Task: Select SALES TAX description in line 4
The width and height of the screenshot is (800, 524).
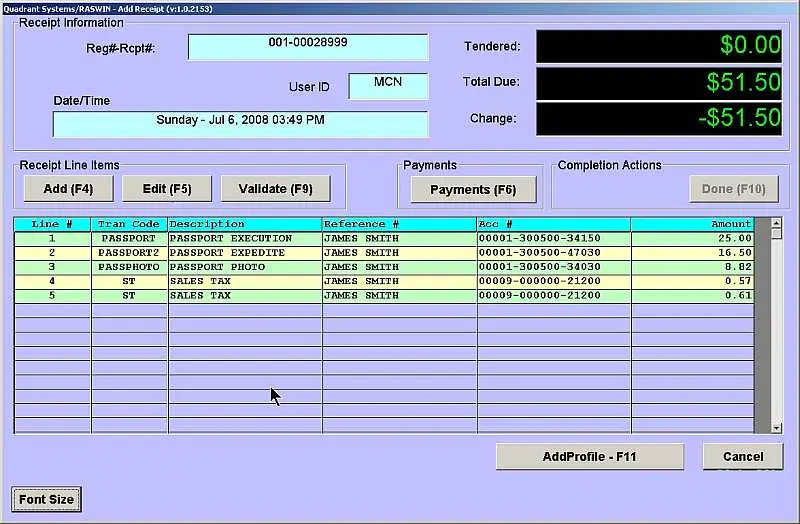Action: [245, 282]
